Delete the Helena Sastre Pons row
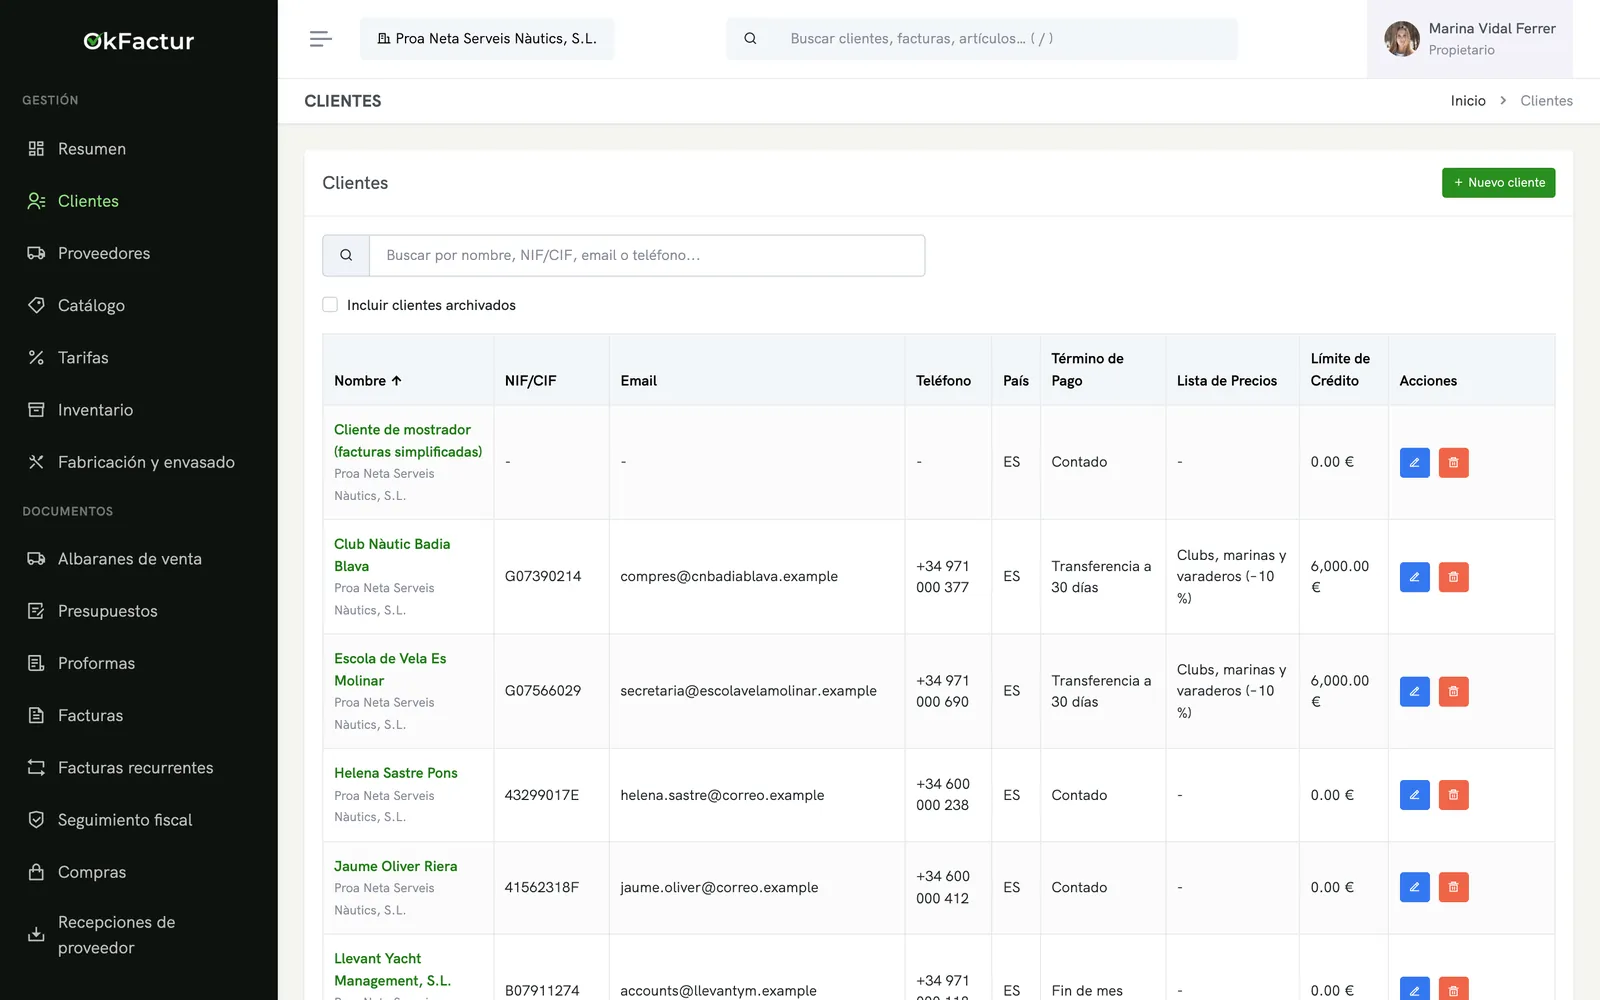Image resolution: width=1600 pixels, height=1000 pixels. (x=1453, y=795)
